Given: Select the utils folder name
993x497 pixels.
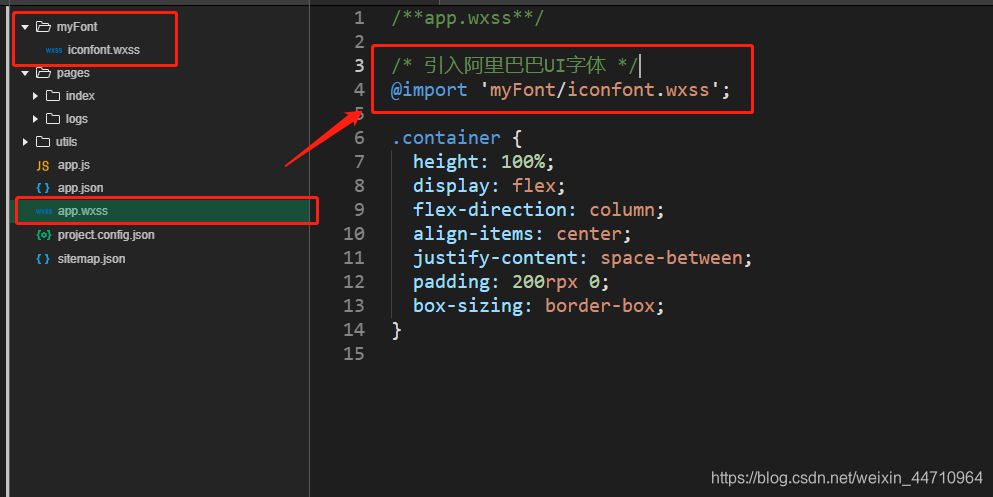Looking at the screenshot, I should (x=66, y=142).
